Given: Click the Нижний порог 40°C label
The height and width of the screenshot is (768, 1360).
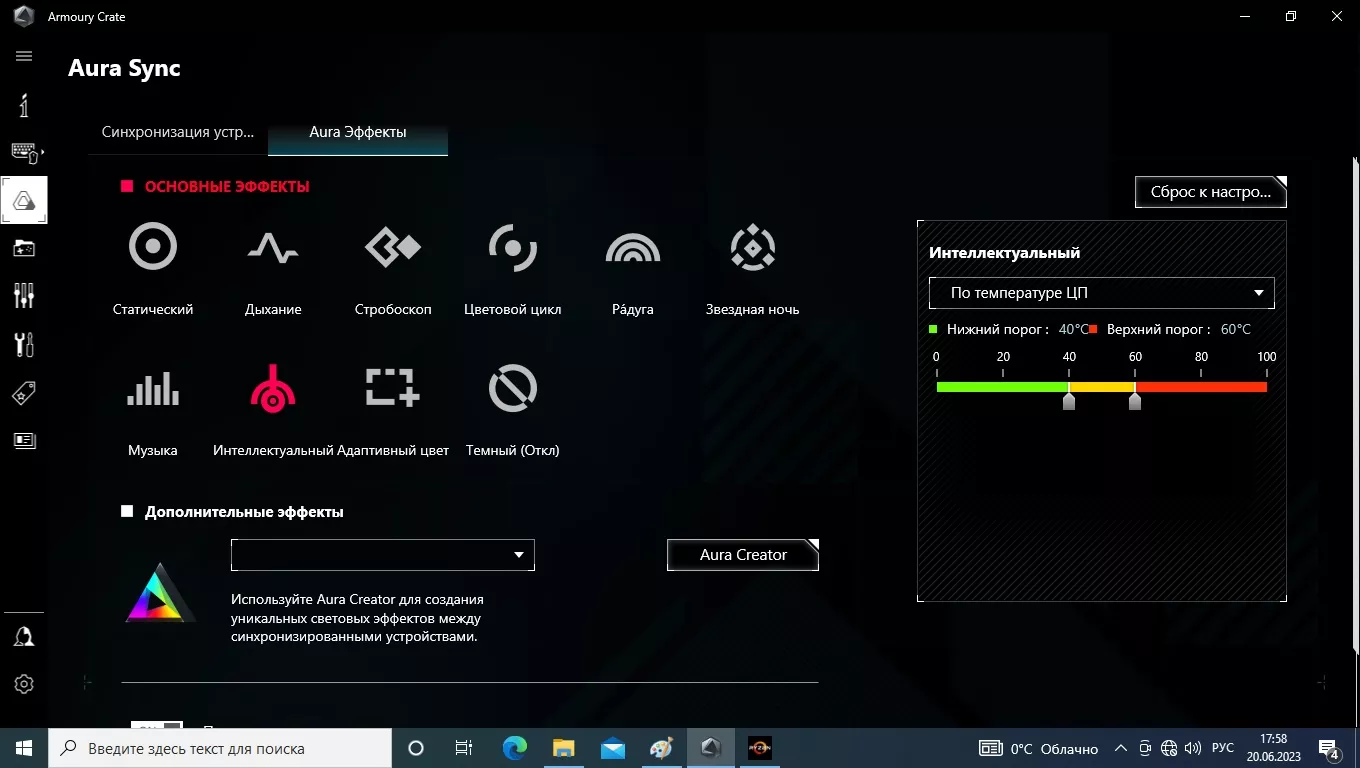Looking at the screenshot, I should coord(1009,329).
